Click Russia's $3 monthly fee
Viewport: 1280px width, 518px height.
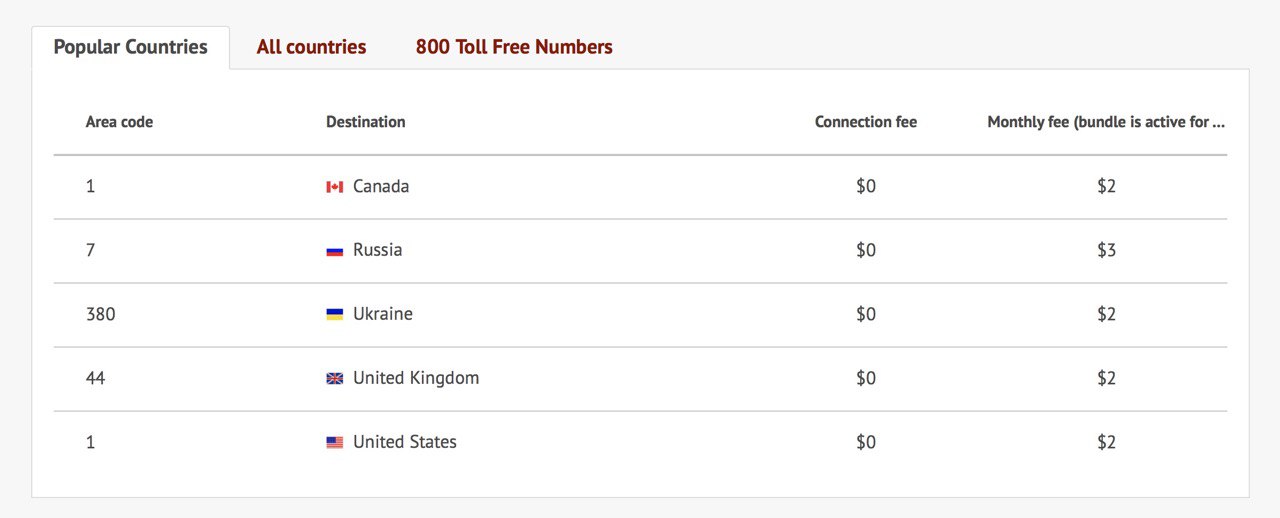pos(1106,250)
